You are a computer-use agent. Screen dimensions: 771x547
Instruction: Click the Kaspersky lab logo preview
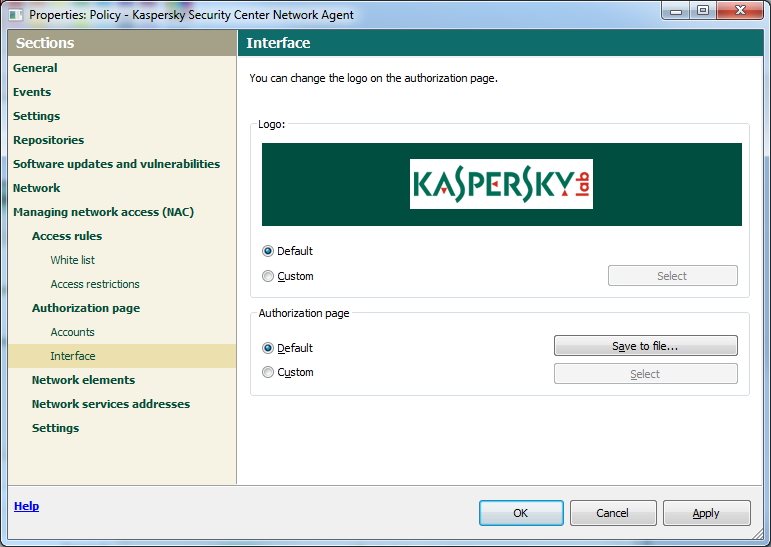[x=502, y=184]
